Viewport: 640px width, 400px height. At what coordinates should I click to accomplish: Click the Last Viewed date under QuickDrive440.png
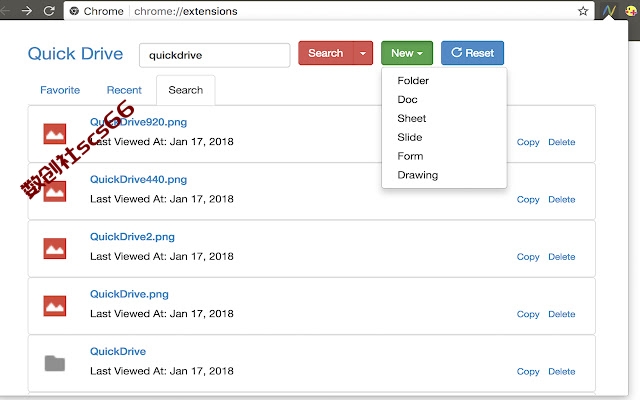click(162, 199)
